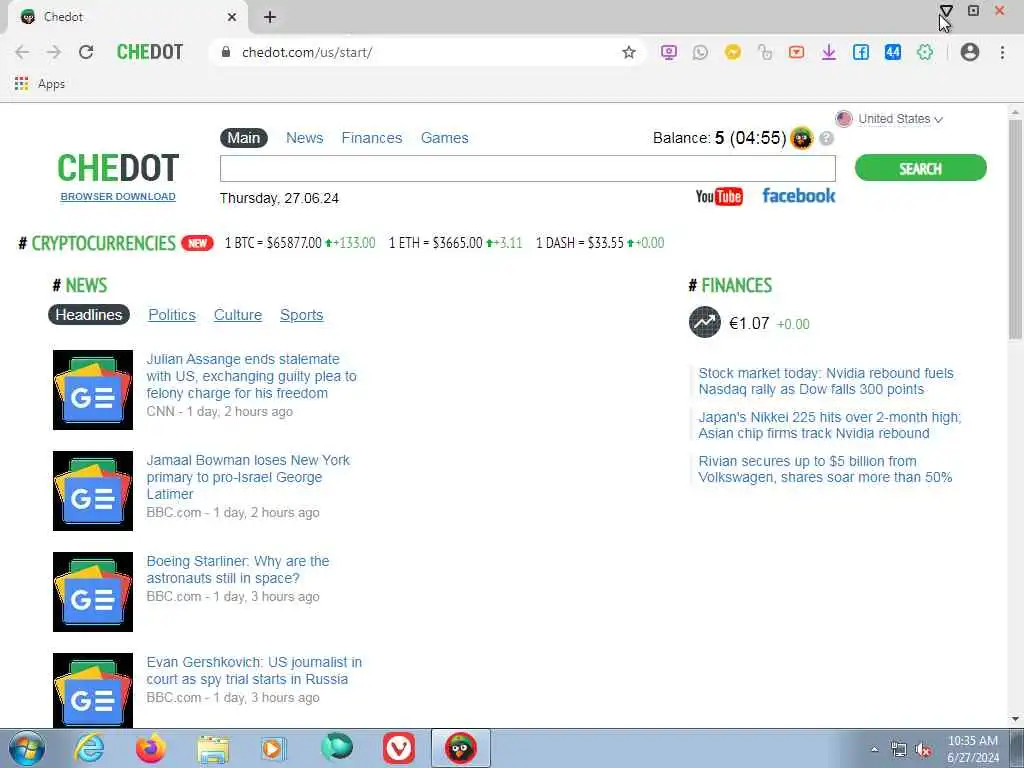Image resolution: width=1024 pixels, height=768 pixels.
Task: Open the Rivian Volkswagen billion article
Action: [x=825, y=469]
